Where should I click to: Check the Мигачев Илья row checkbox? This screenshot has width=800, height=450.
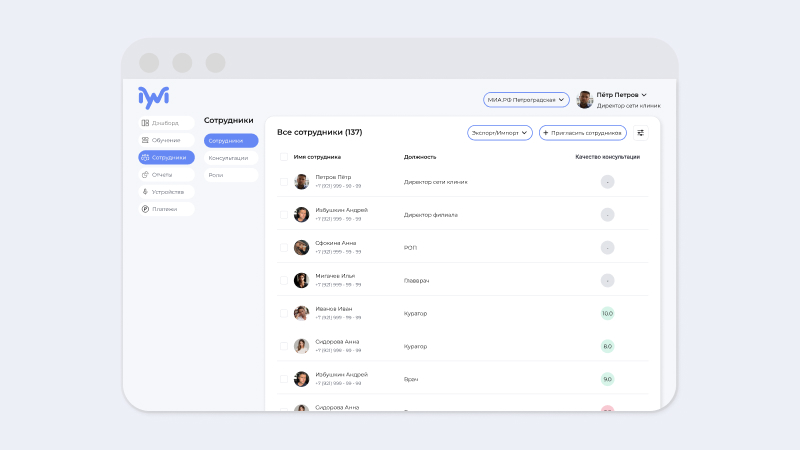tap(284, 280)
